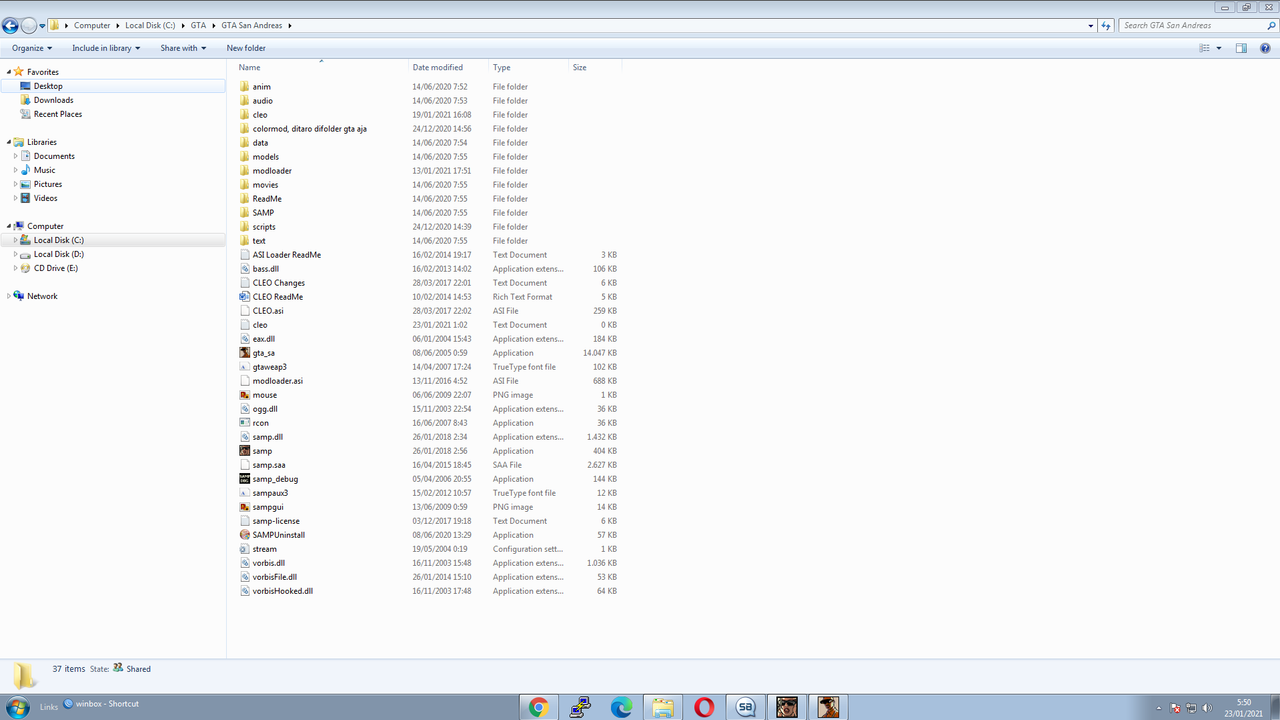Image resolution: width=1280 pixels, height=720 pixels.
Task: Click the GTA breadcrumb in address bar
Action: 198,25
